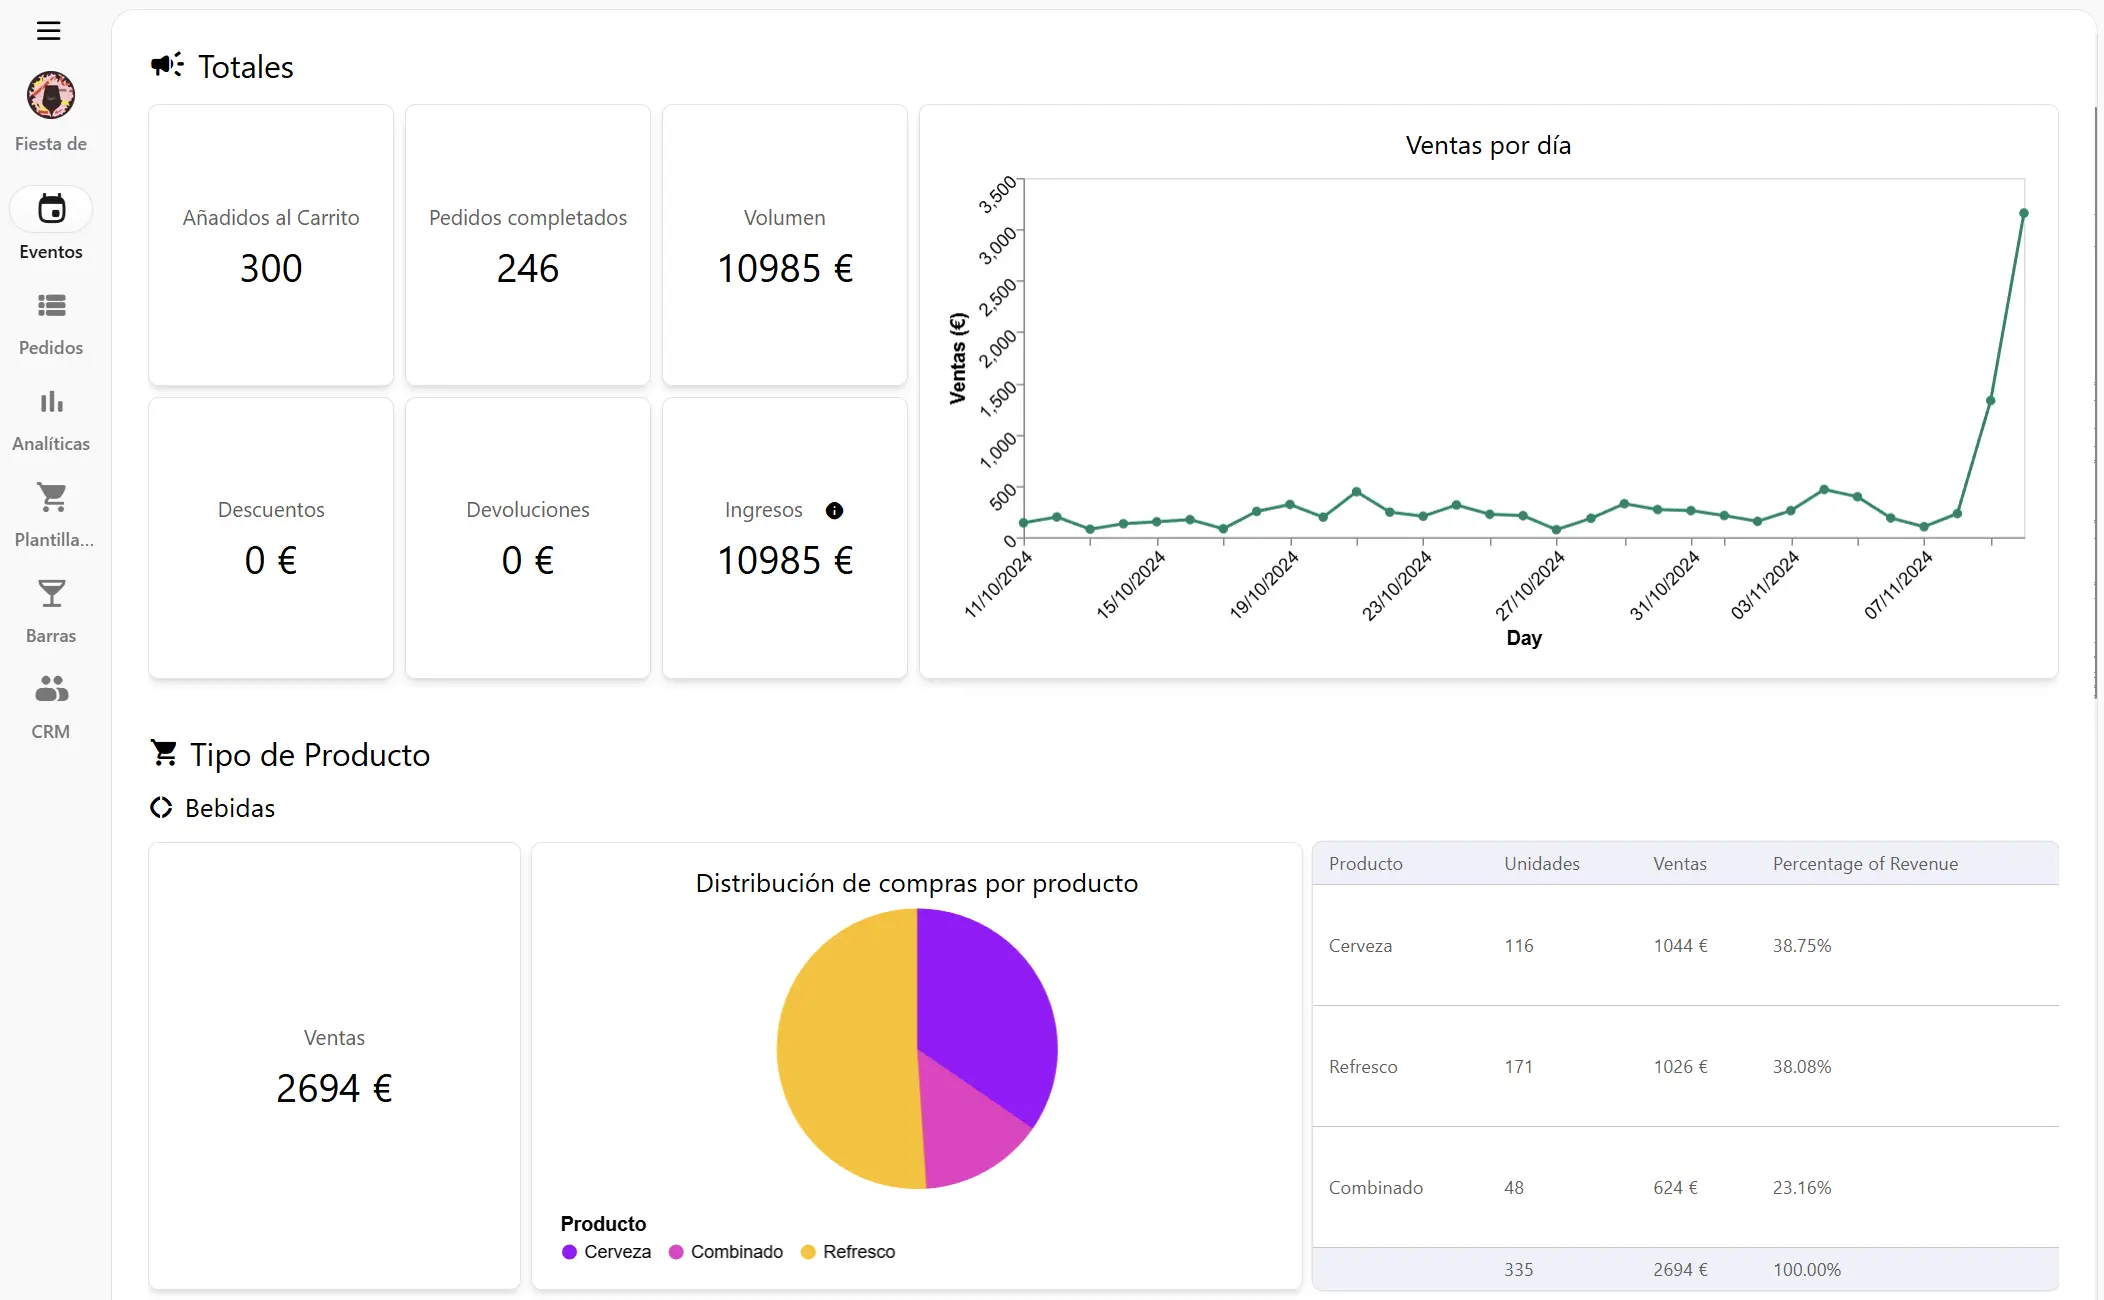
Task: Click the 100.00% total cell
Action: (x=1807, y=1270)
